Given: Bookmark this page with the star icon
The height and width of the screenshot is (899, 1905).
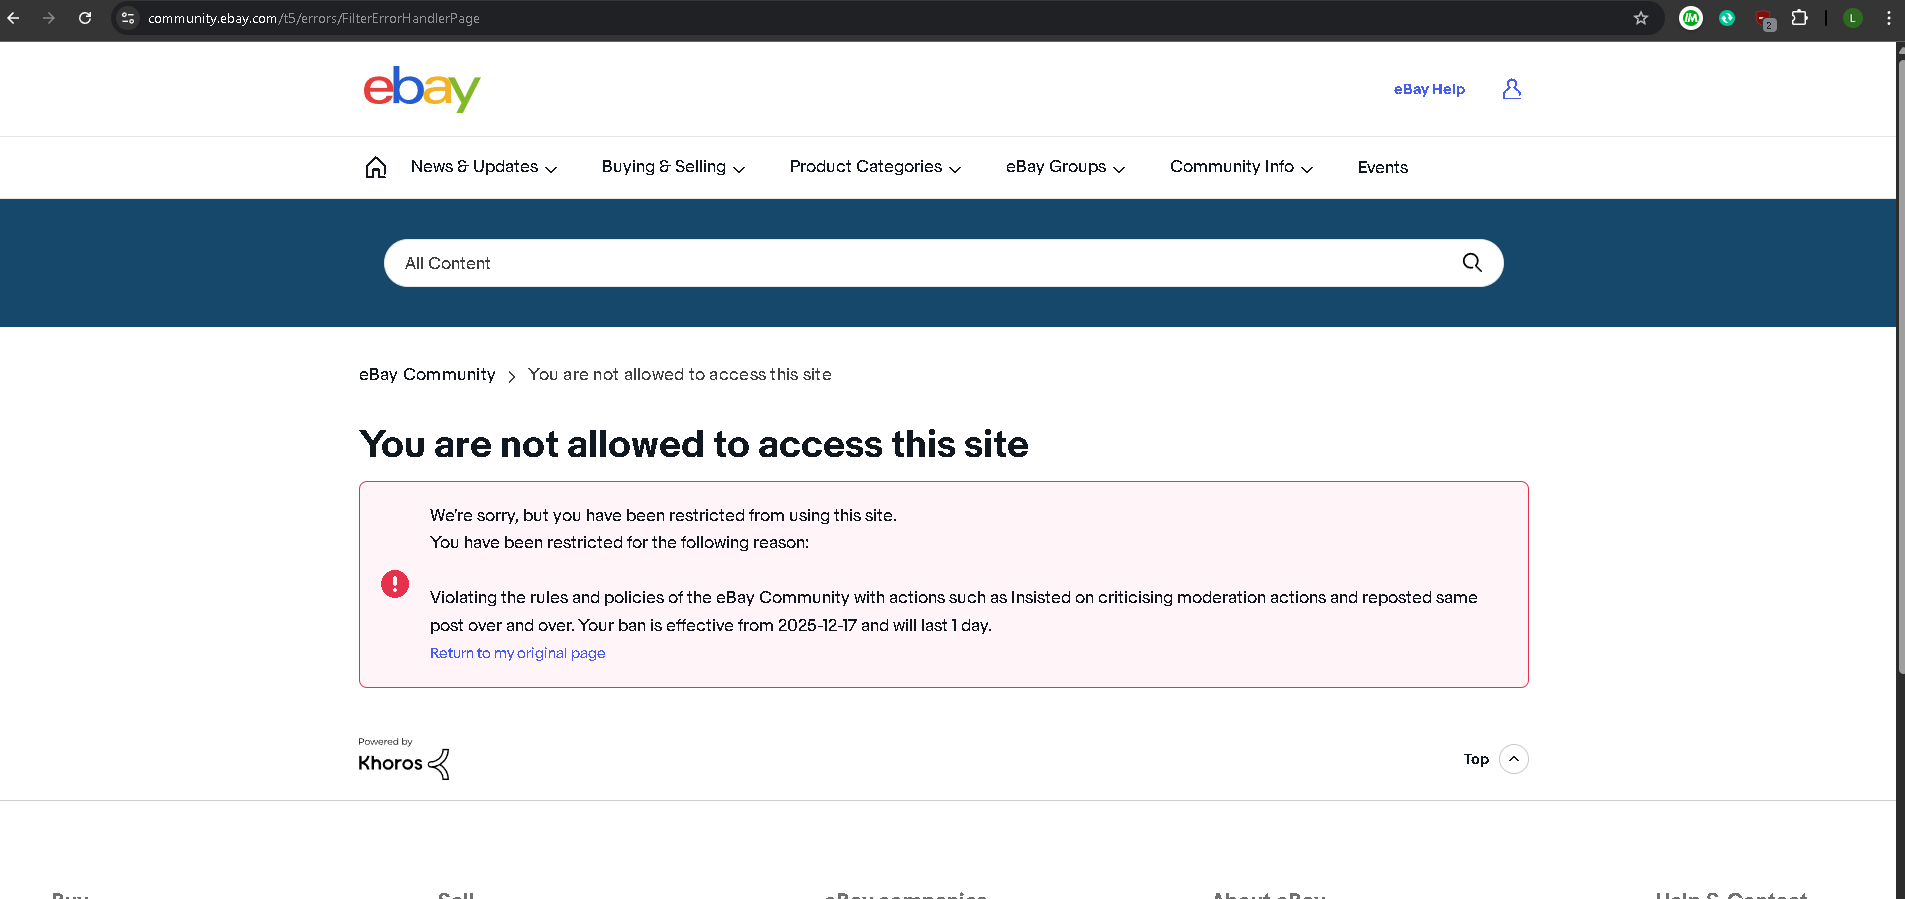Looking at the screenshot, I should tap(1640, 18).
